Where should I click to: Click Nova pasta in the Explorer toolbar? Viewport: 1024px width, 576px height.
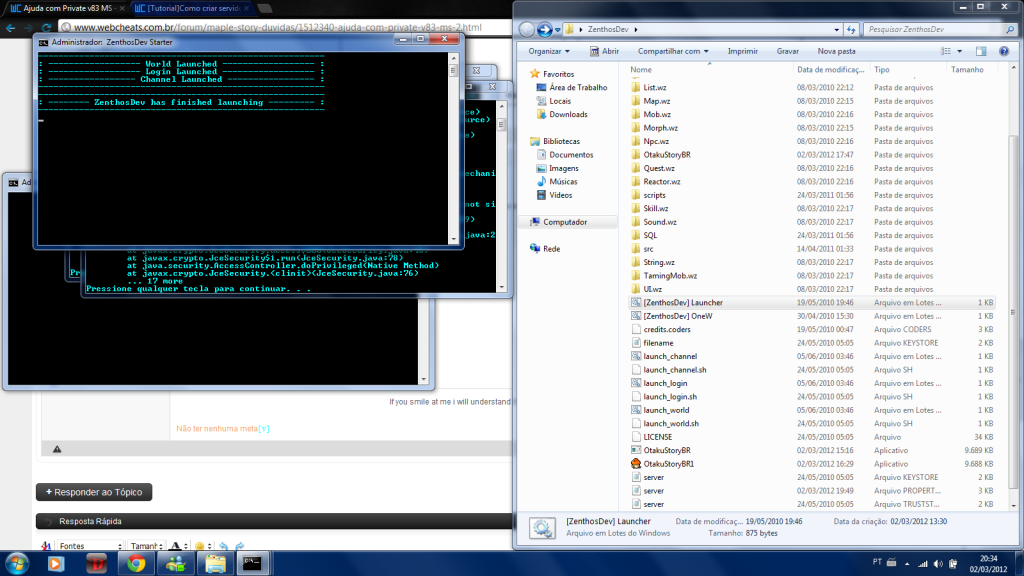click(x=836, y=50)
